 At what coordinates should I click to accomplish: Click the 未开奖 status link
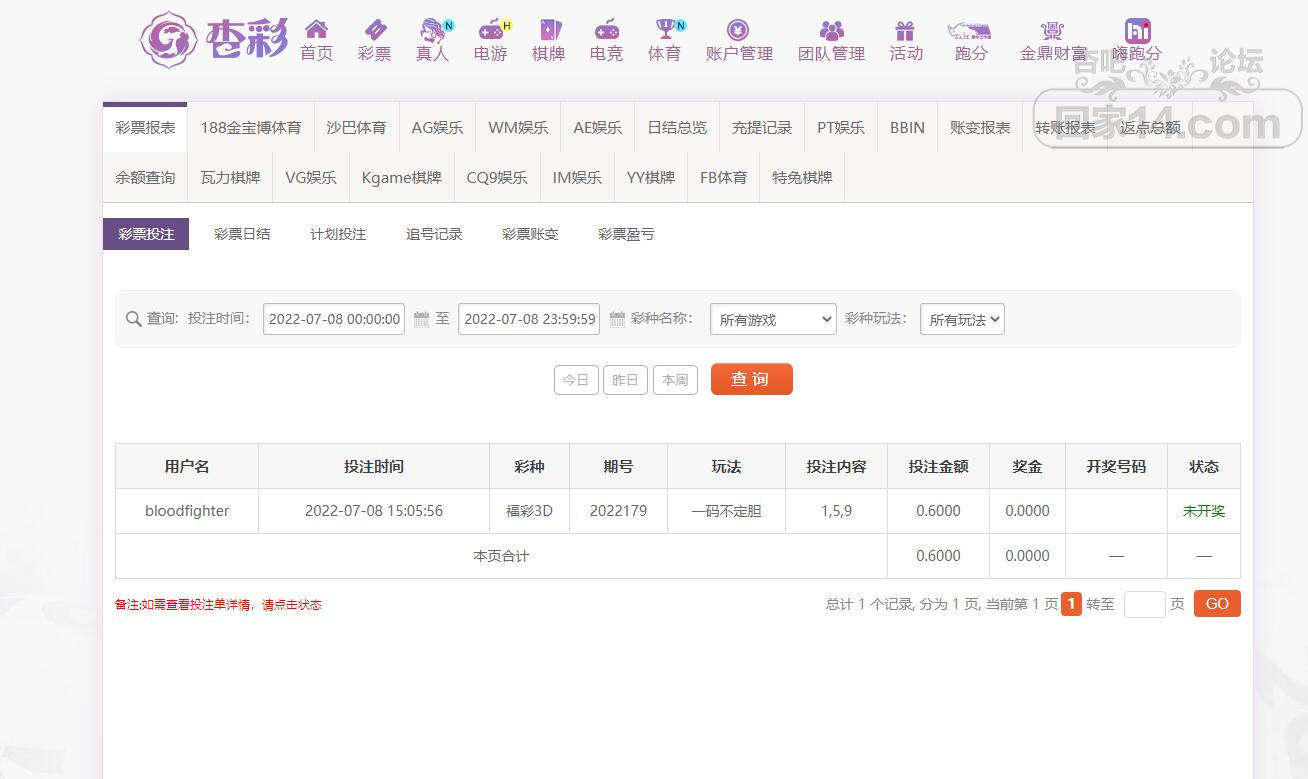coord(1203,511)
